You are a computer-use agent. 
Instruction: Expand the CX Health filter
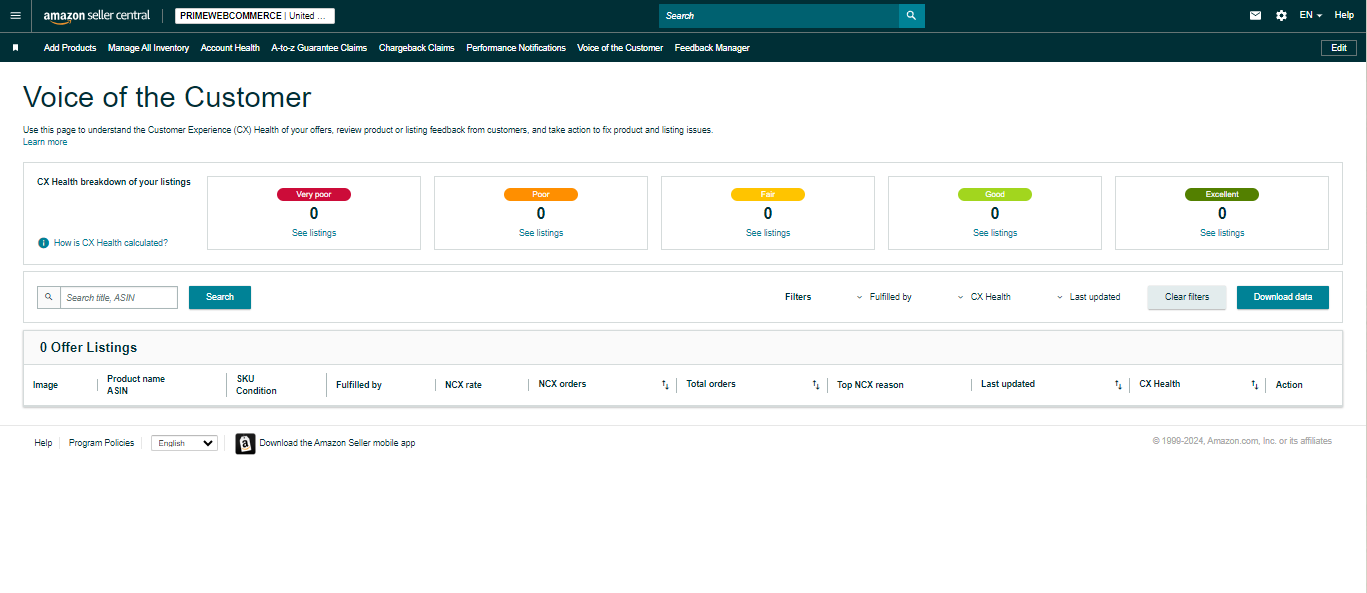(x=984, y=297)
